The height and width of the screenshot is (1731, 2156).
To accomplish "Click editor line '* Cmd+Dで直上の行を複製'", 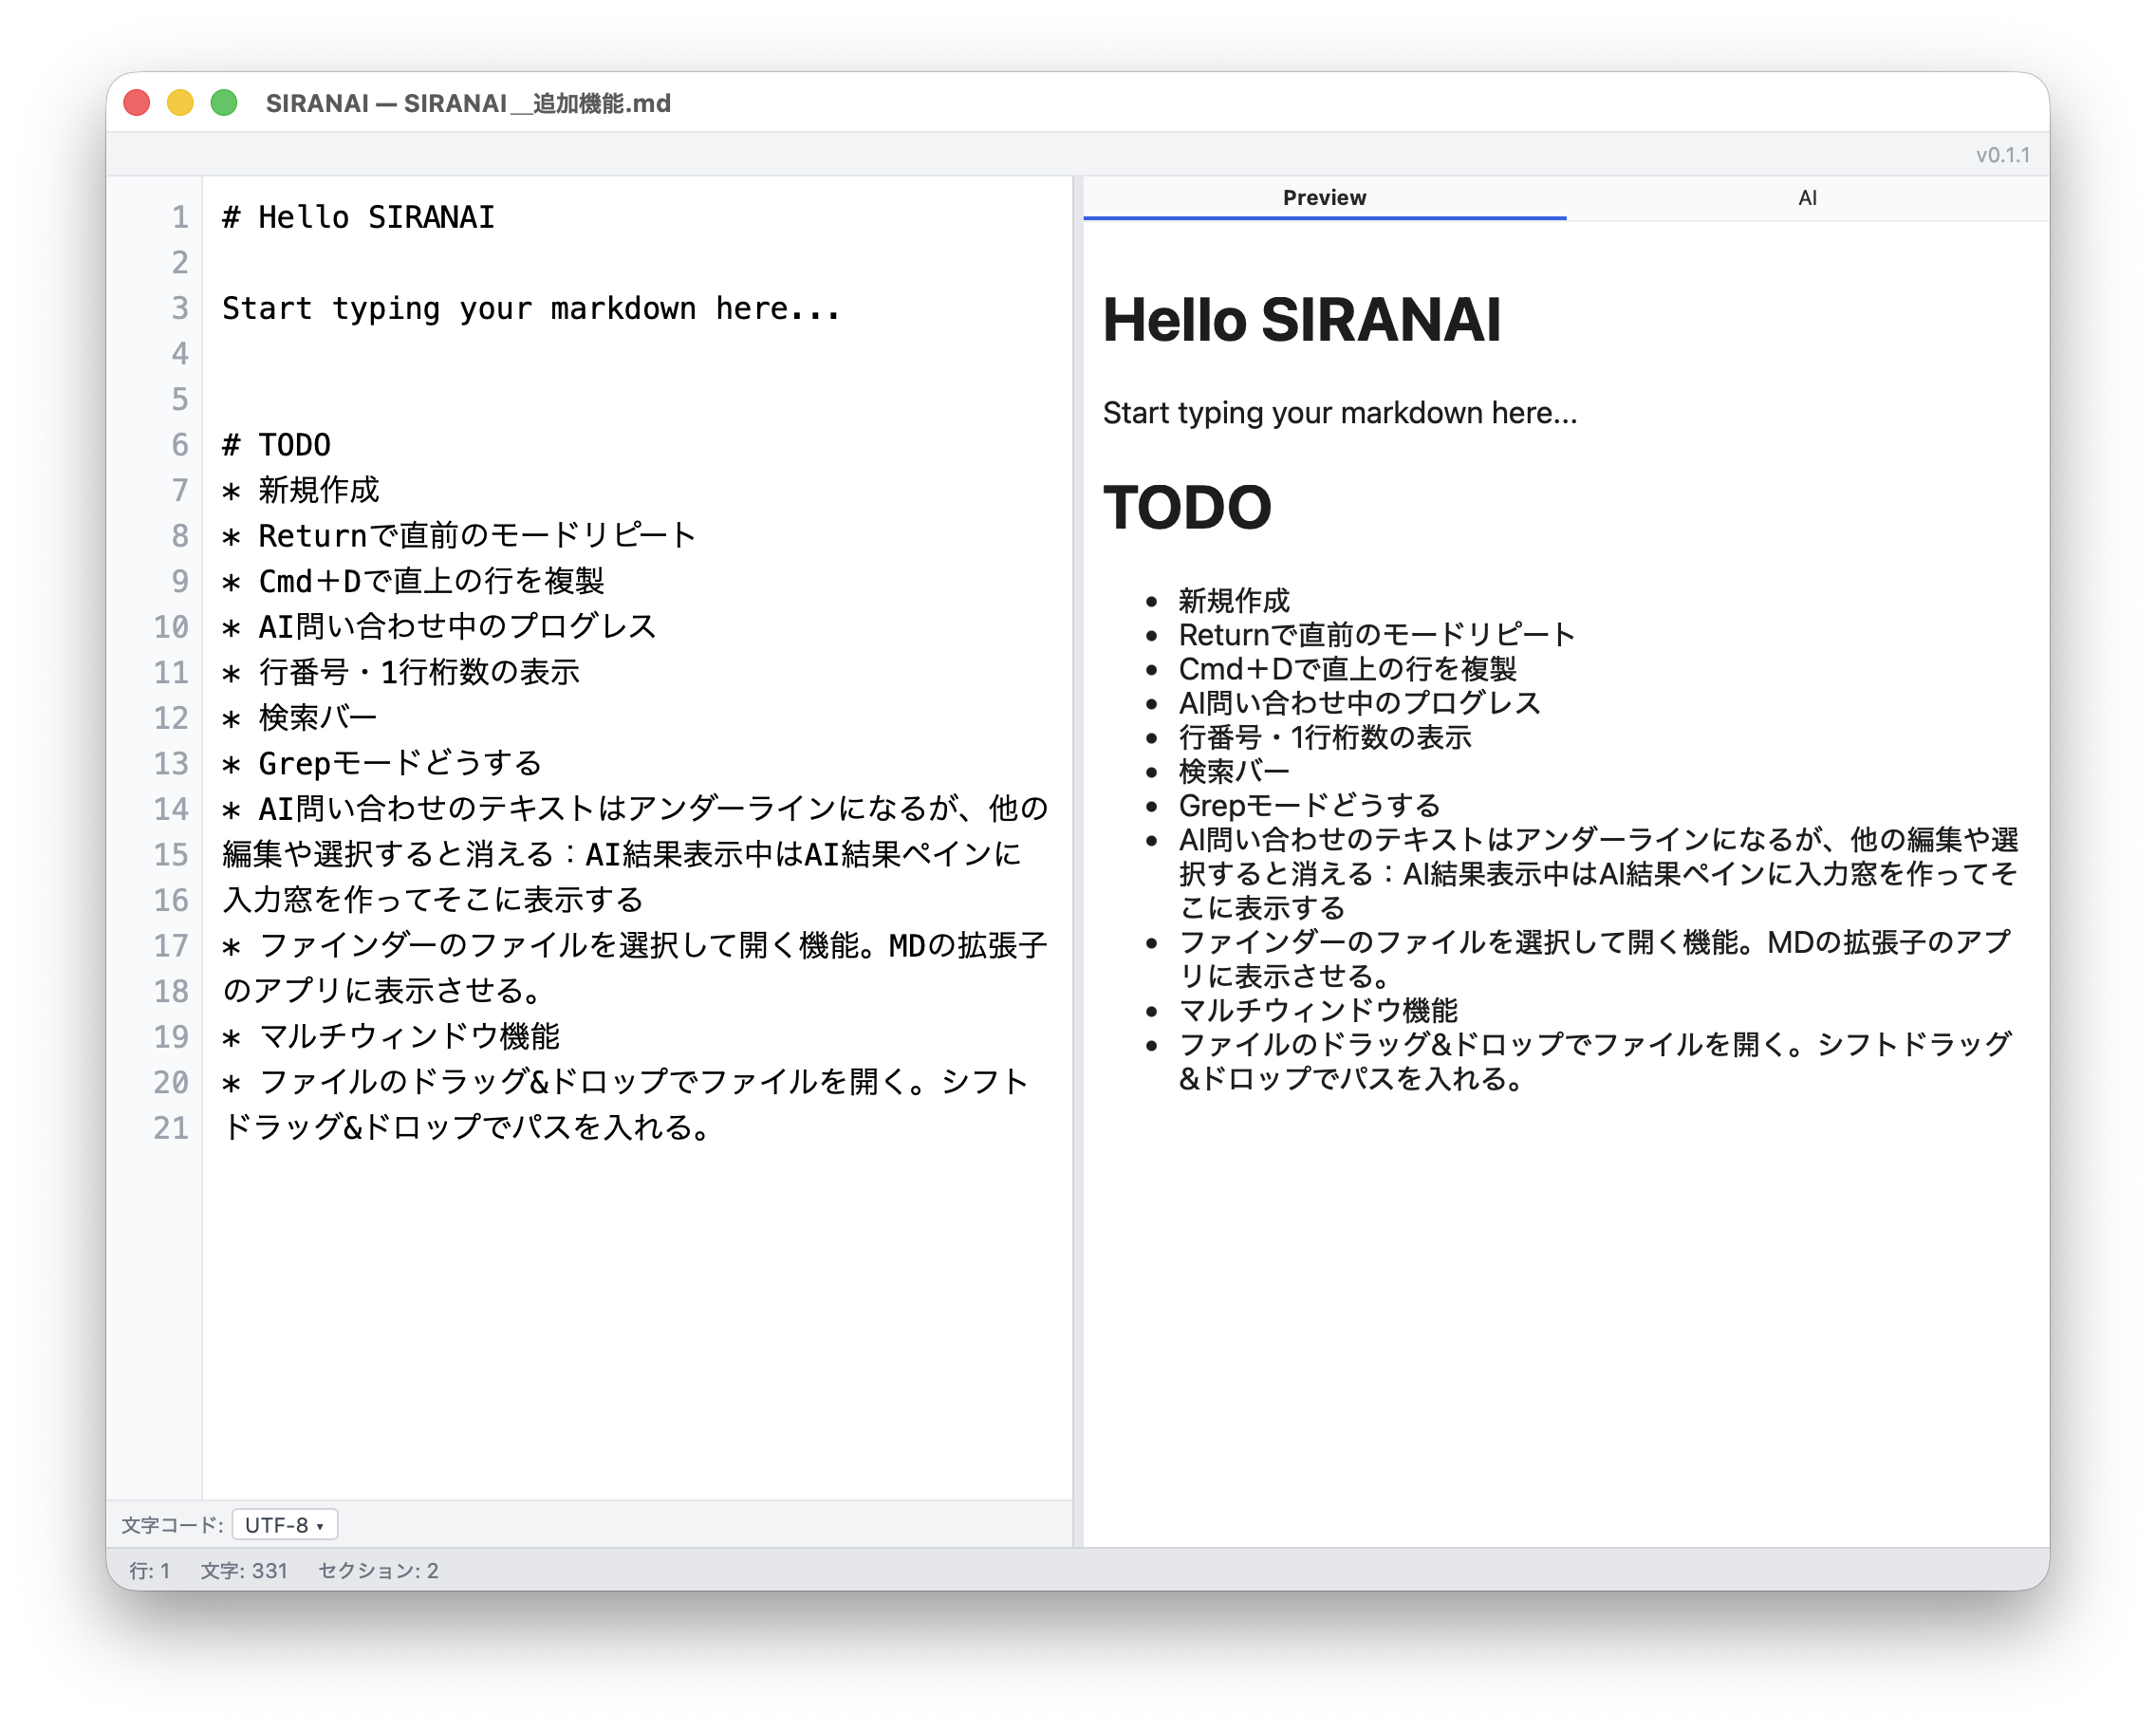I will coord(413,581).
